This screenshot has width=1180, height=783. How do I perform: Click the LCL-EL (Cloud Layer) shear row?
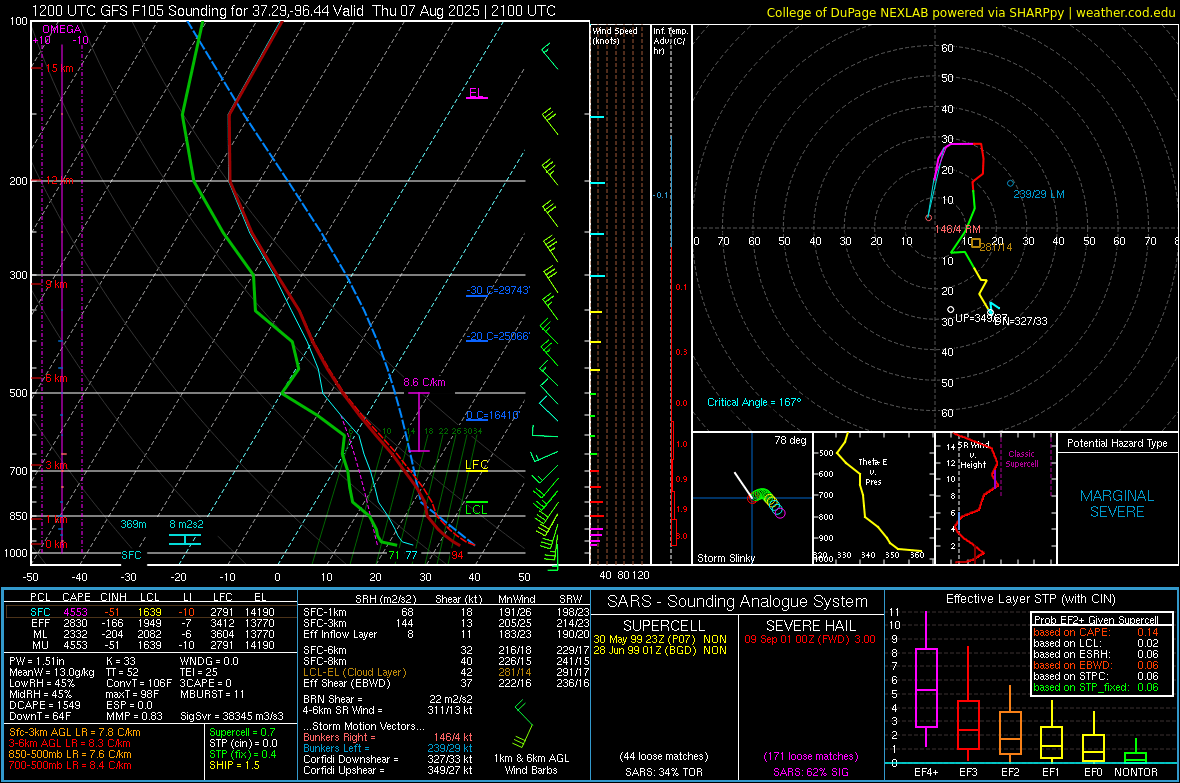click(446, 672)
